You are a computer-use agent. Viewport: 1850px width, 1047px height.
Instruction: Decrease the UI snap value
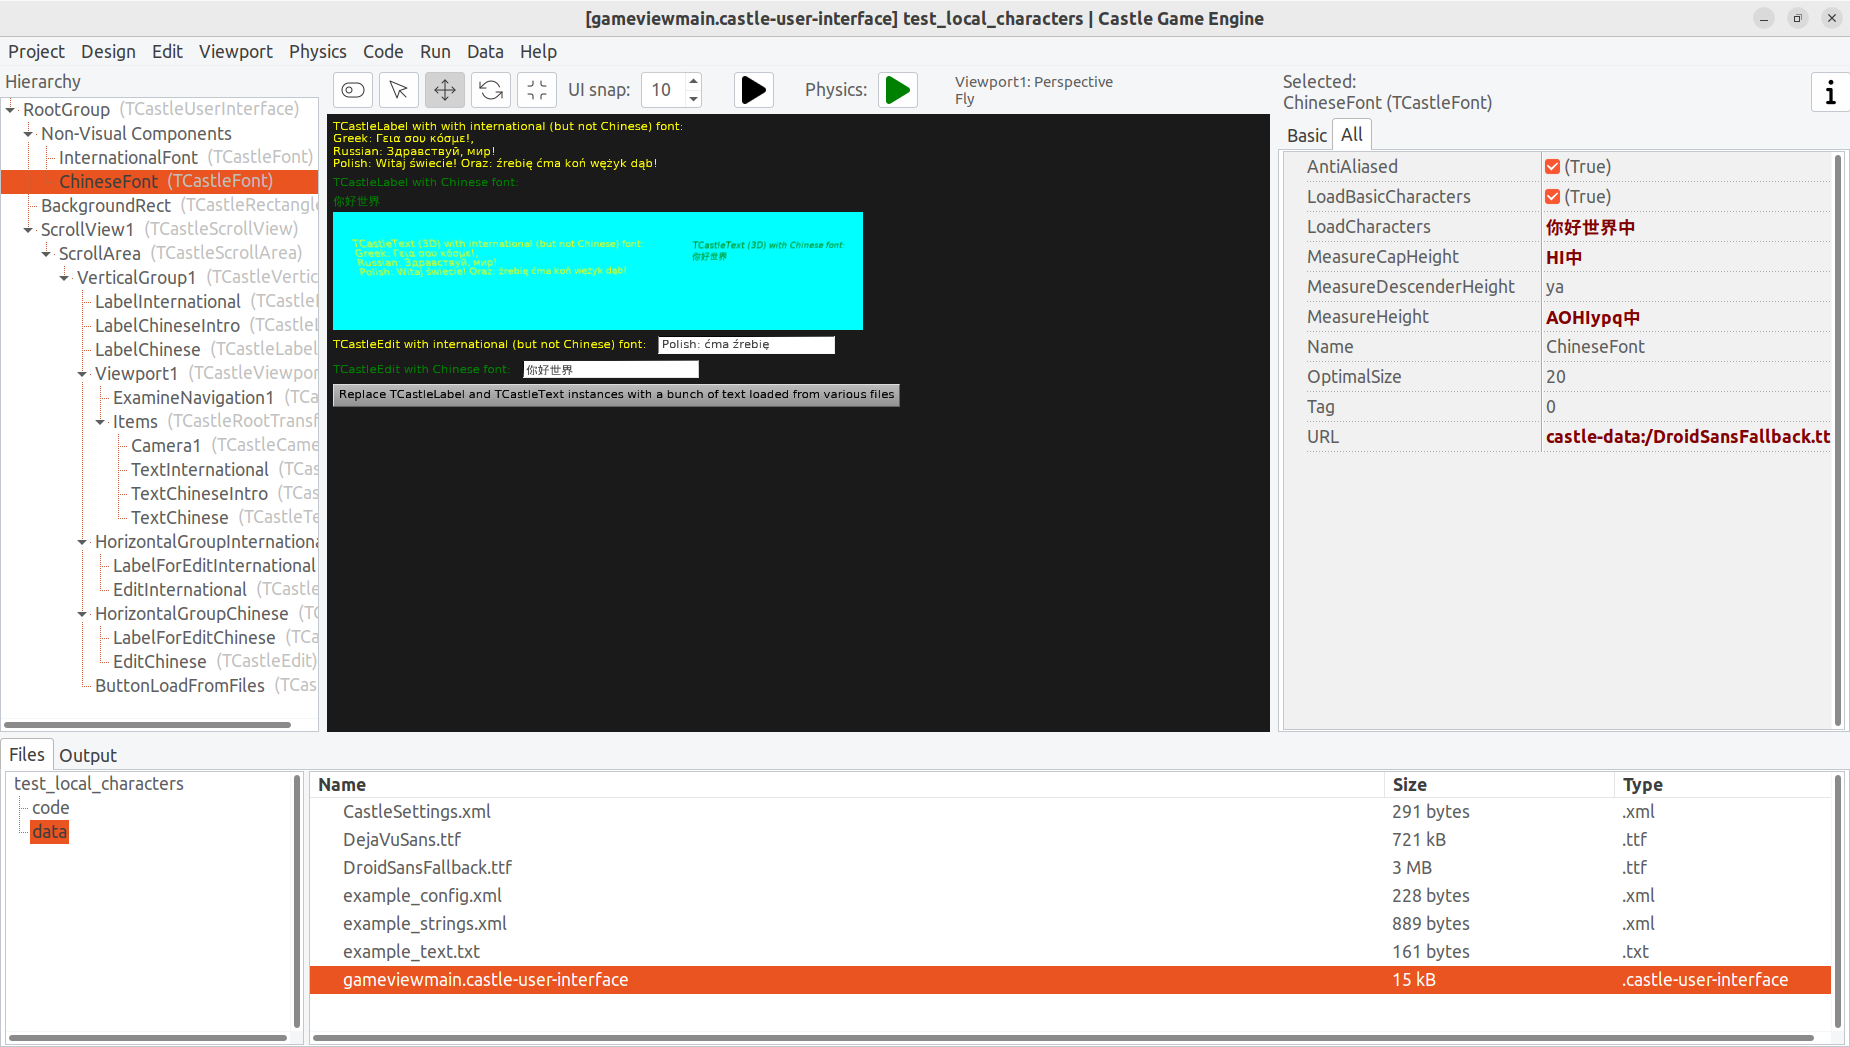click(694, 99)
